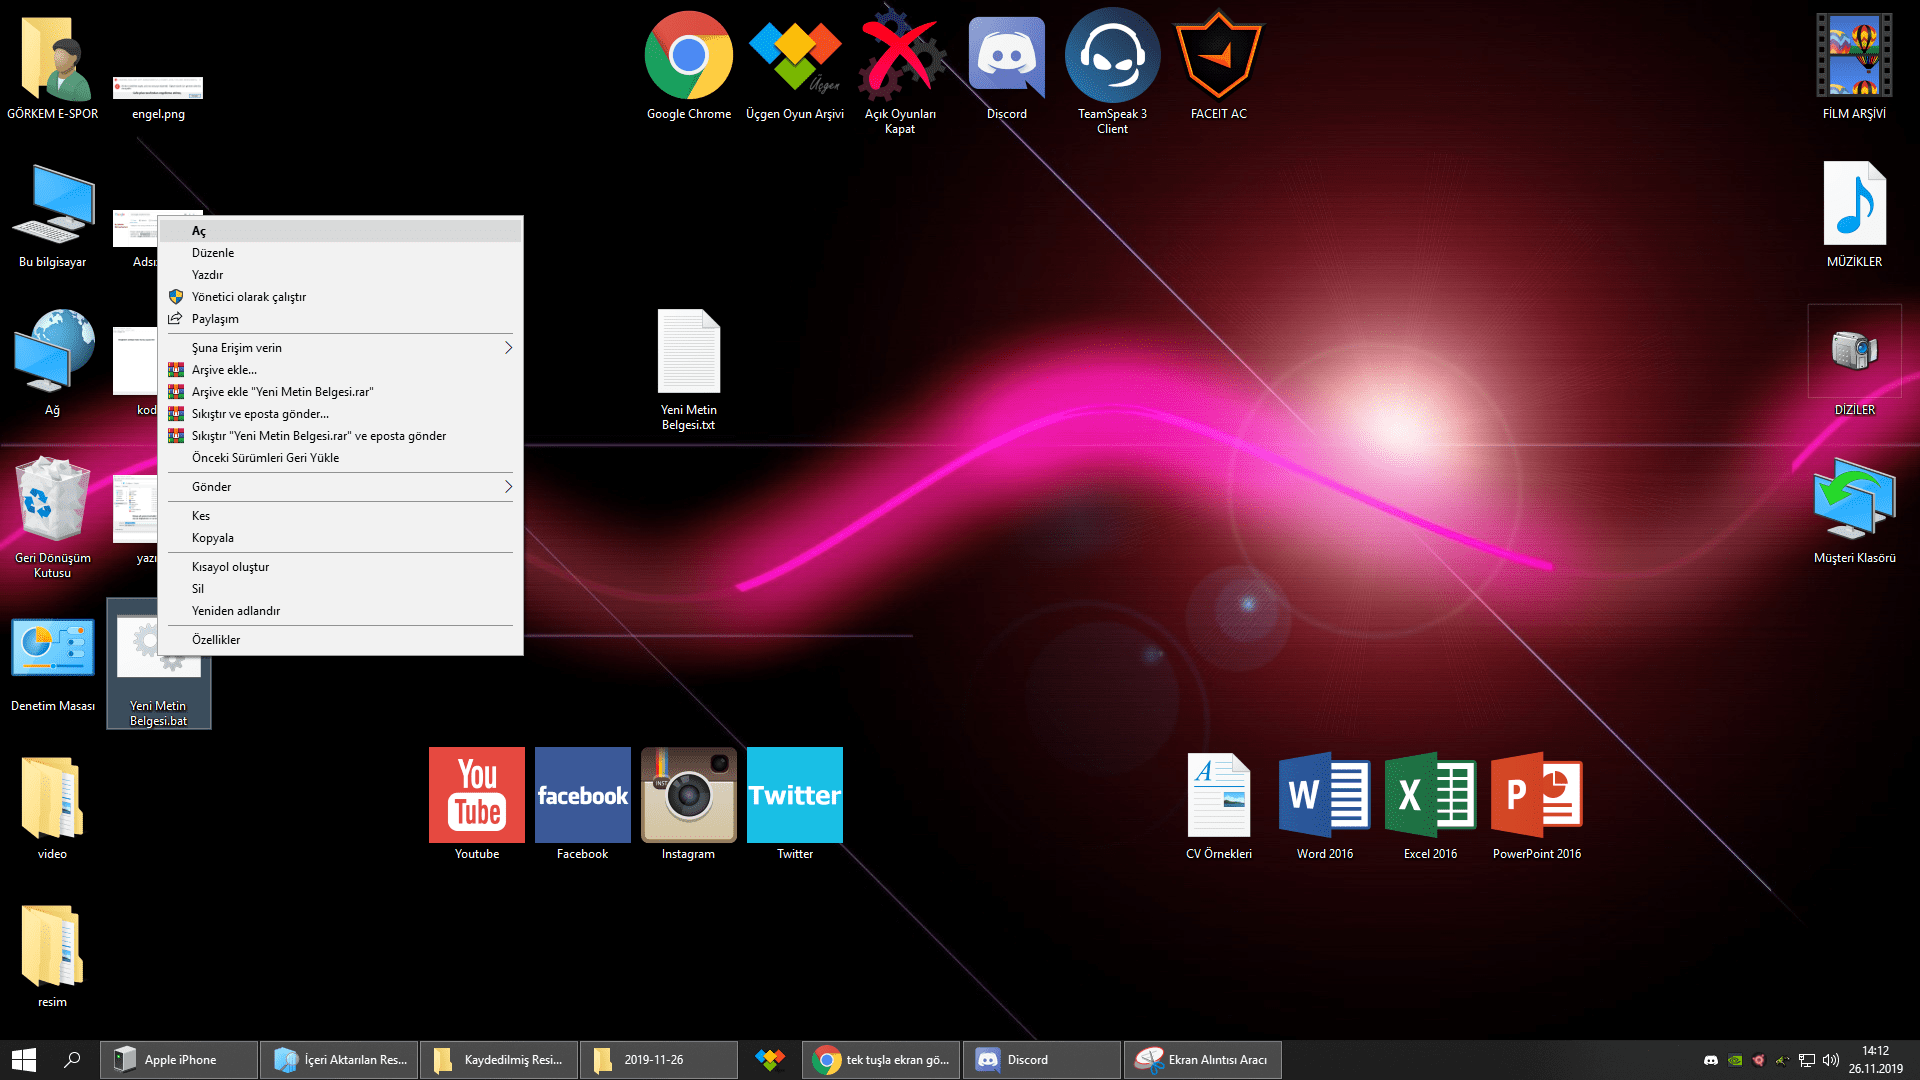Click the taskbar search magnifier
The width and height of the screenshot is (1920, 1080).
pyautogui.click(x=72, y=1060)
